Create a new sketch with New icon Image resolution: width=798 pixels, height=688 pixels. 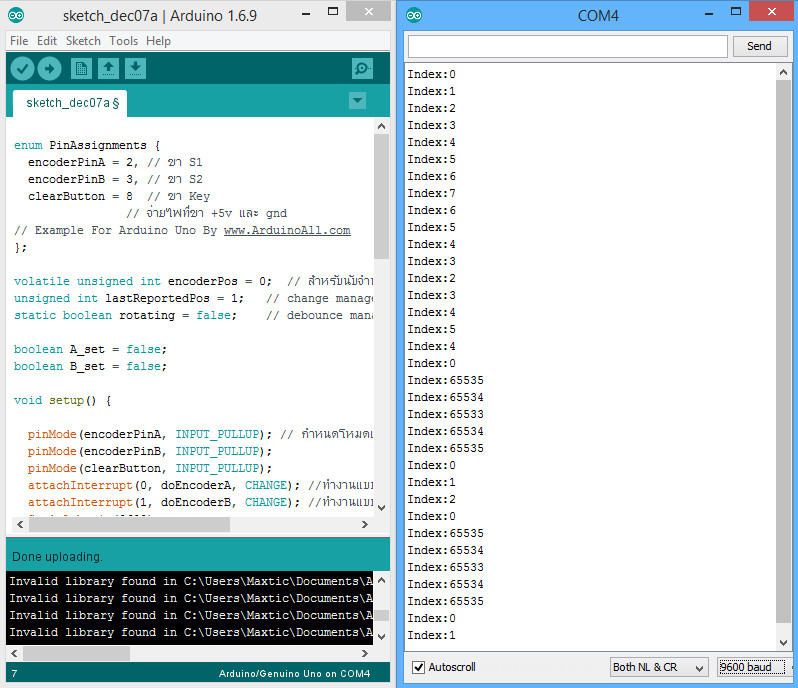pyautogui.click(x=81, y=69)
